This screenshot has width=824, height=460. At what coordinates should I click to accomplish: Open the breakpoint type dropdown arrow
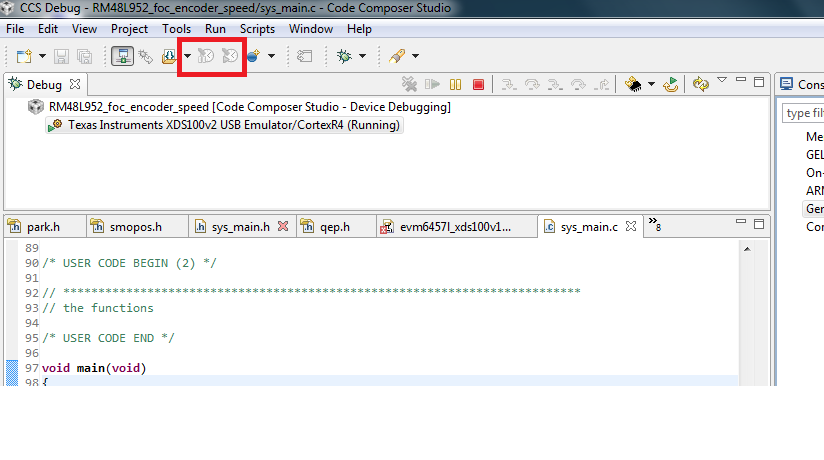(271, 56)
